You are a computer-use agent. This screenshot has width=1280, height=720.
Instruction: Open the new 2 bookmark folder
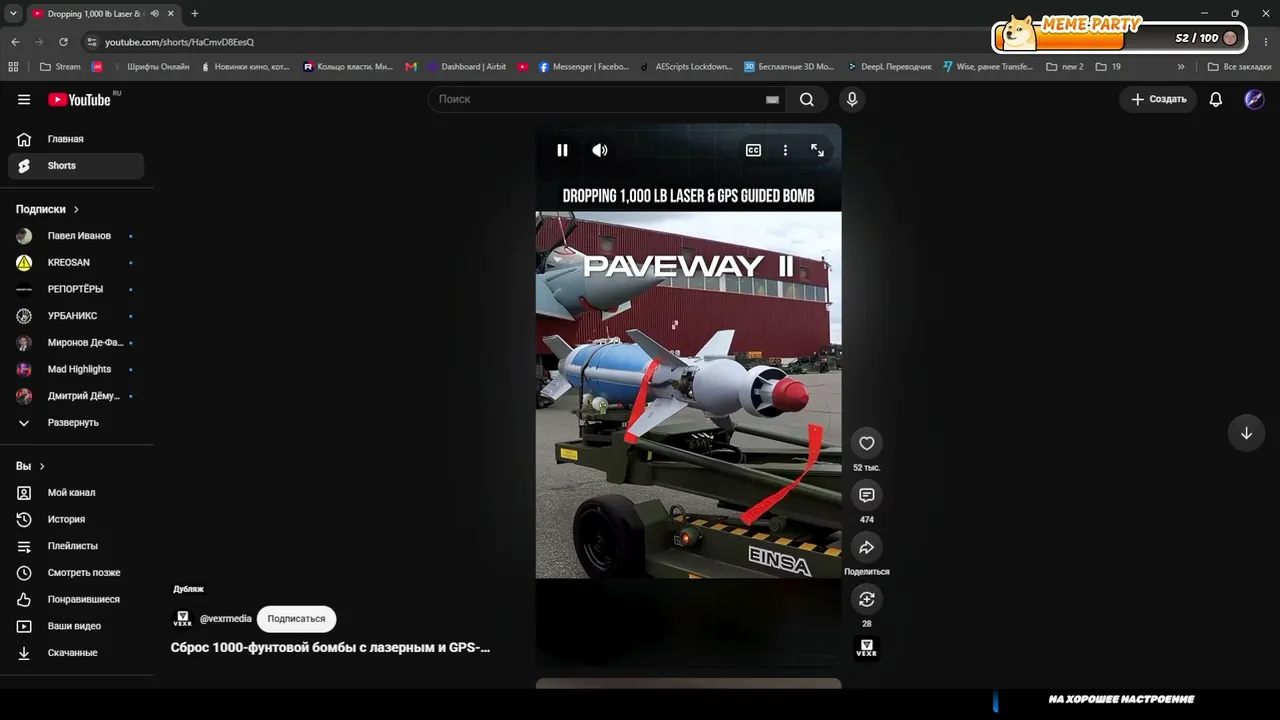pos(1065,67)
